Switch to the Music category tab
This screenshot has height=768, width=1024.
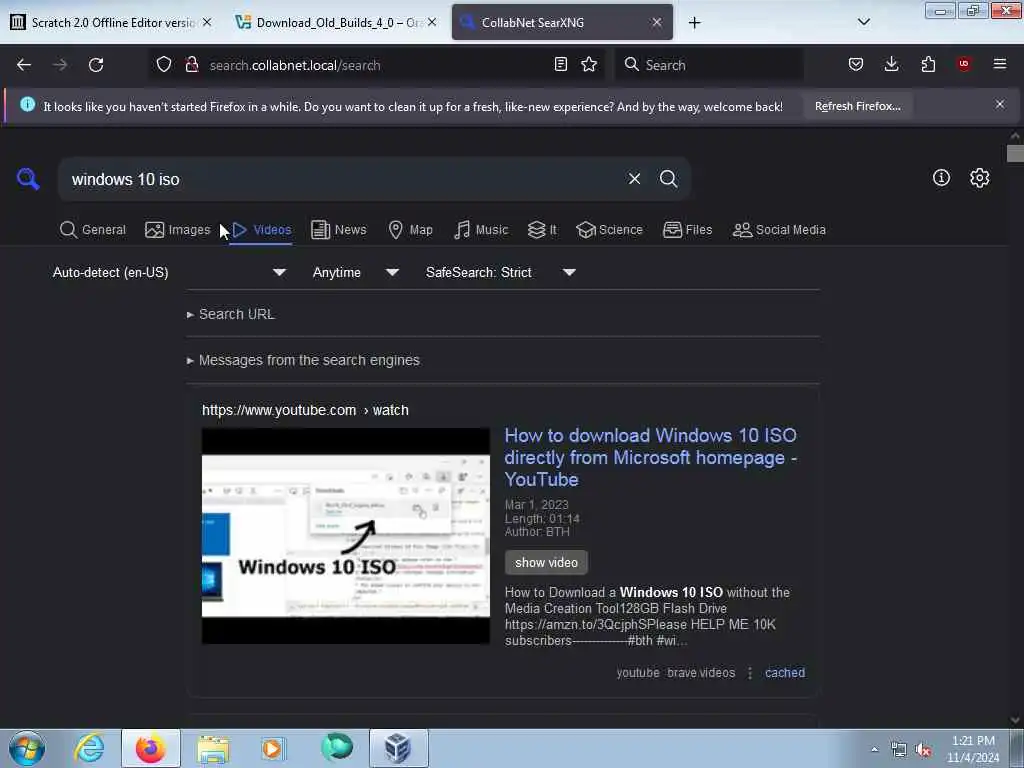click(481, 230)
